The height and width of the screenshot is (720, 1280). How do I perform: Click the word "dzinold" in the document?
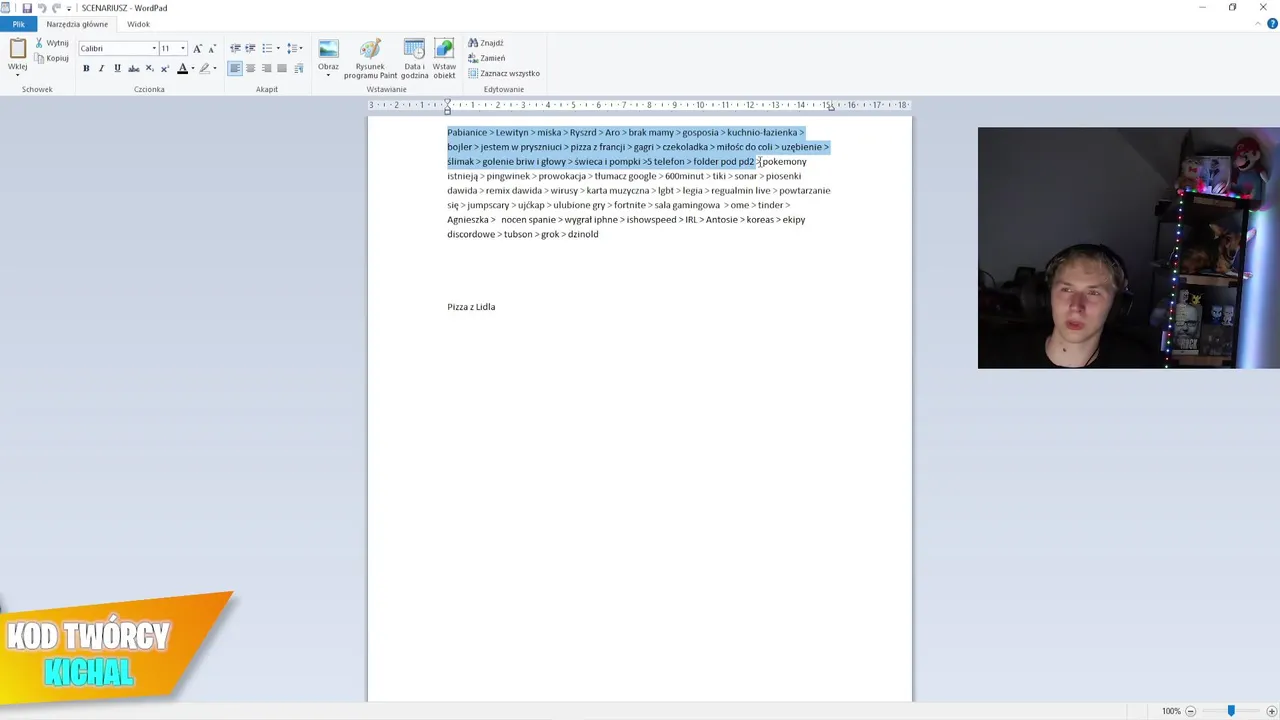[583, 234]
